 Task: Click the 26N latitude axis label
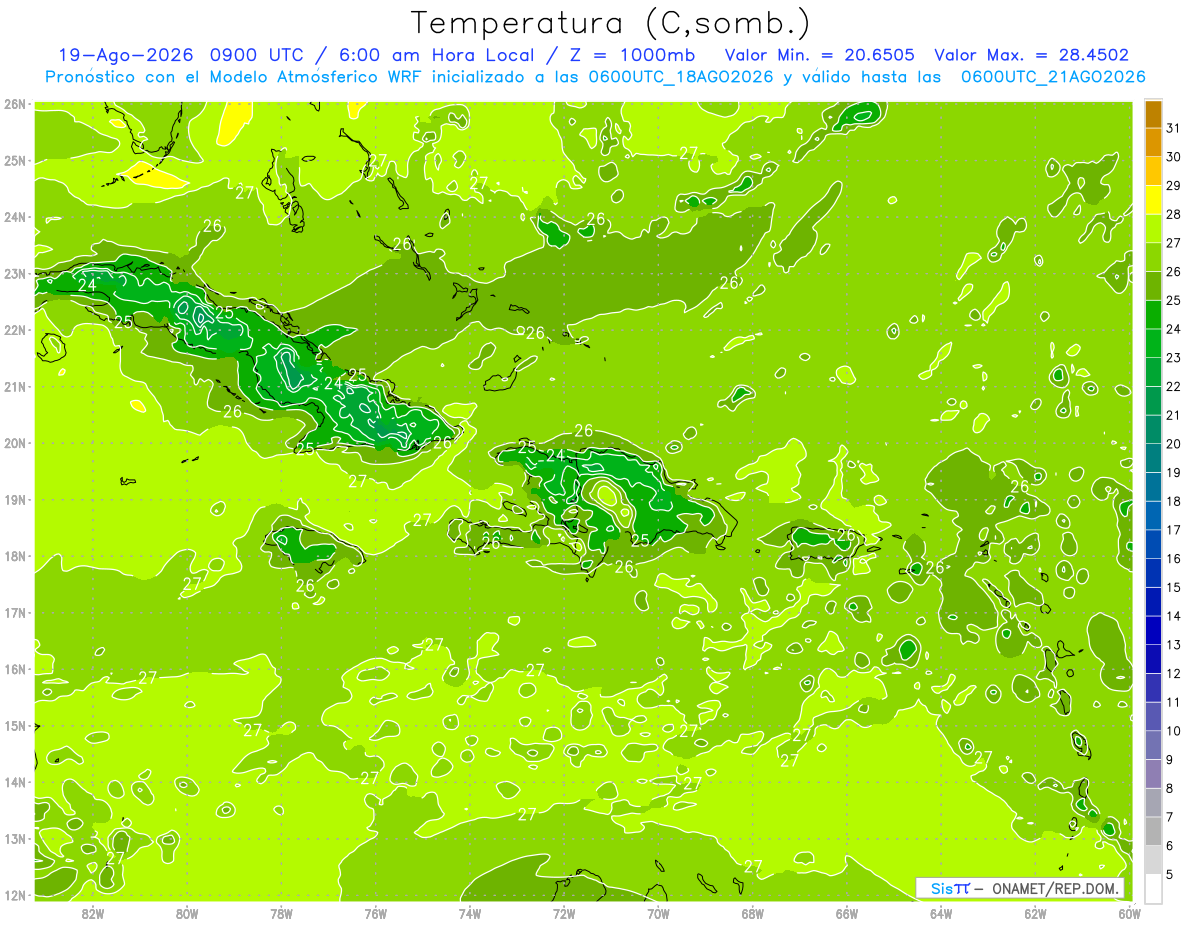(x=14, y=104)
